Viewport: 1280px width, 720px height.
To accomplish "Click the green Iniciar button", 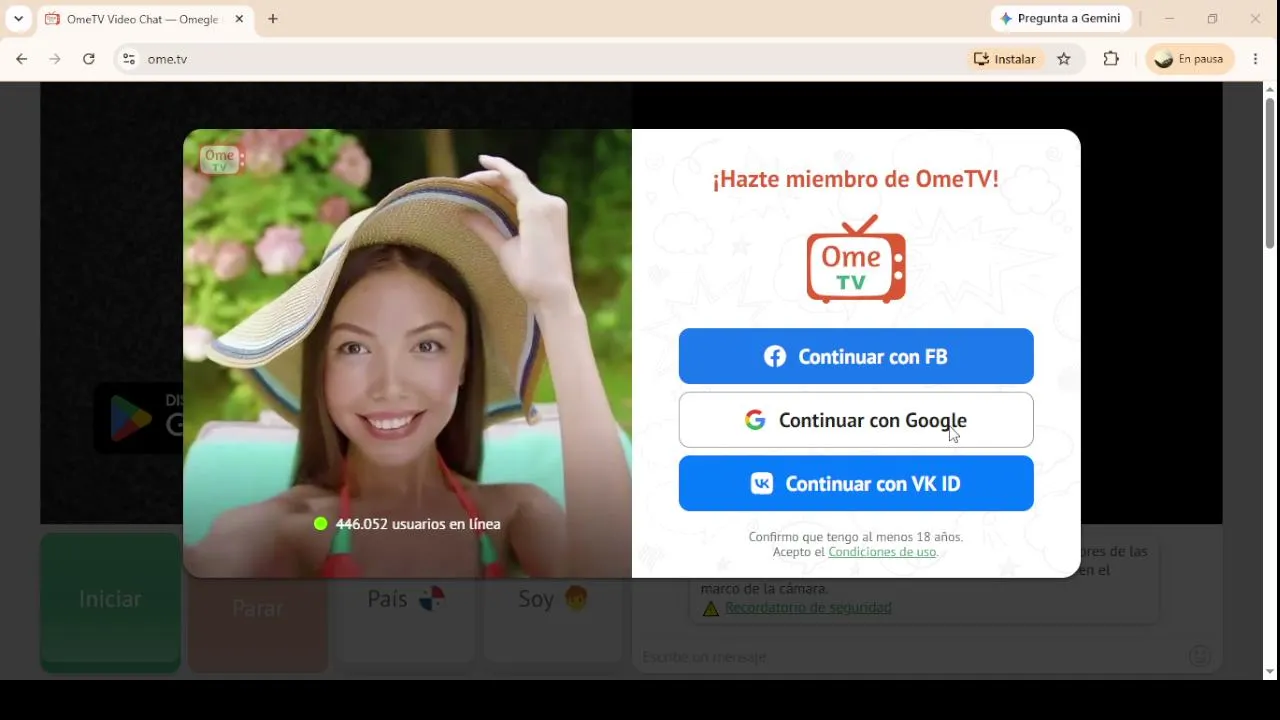I will 110,600.
